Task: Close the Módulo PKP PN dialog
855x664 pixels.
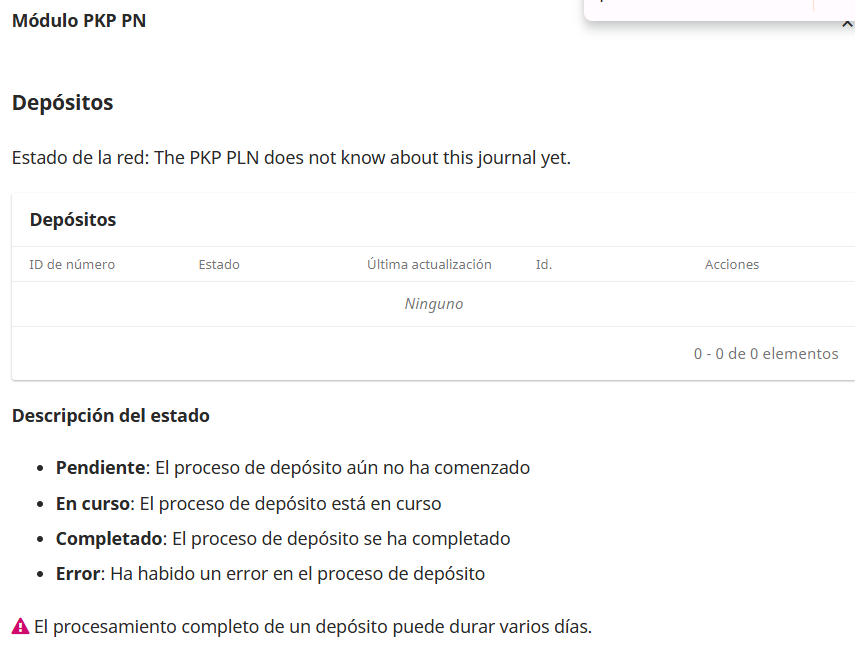Action: tap(848, 23)
